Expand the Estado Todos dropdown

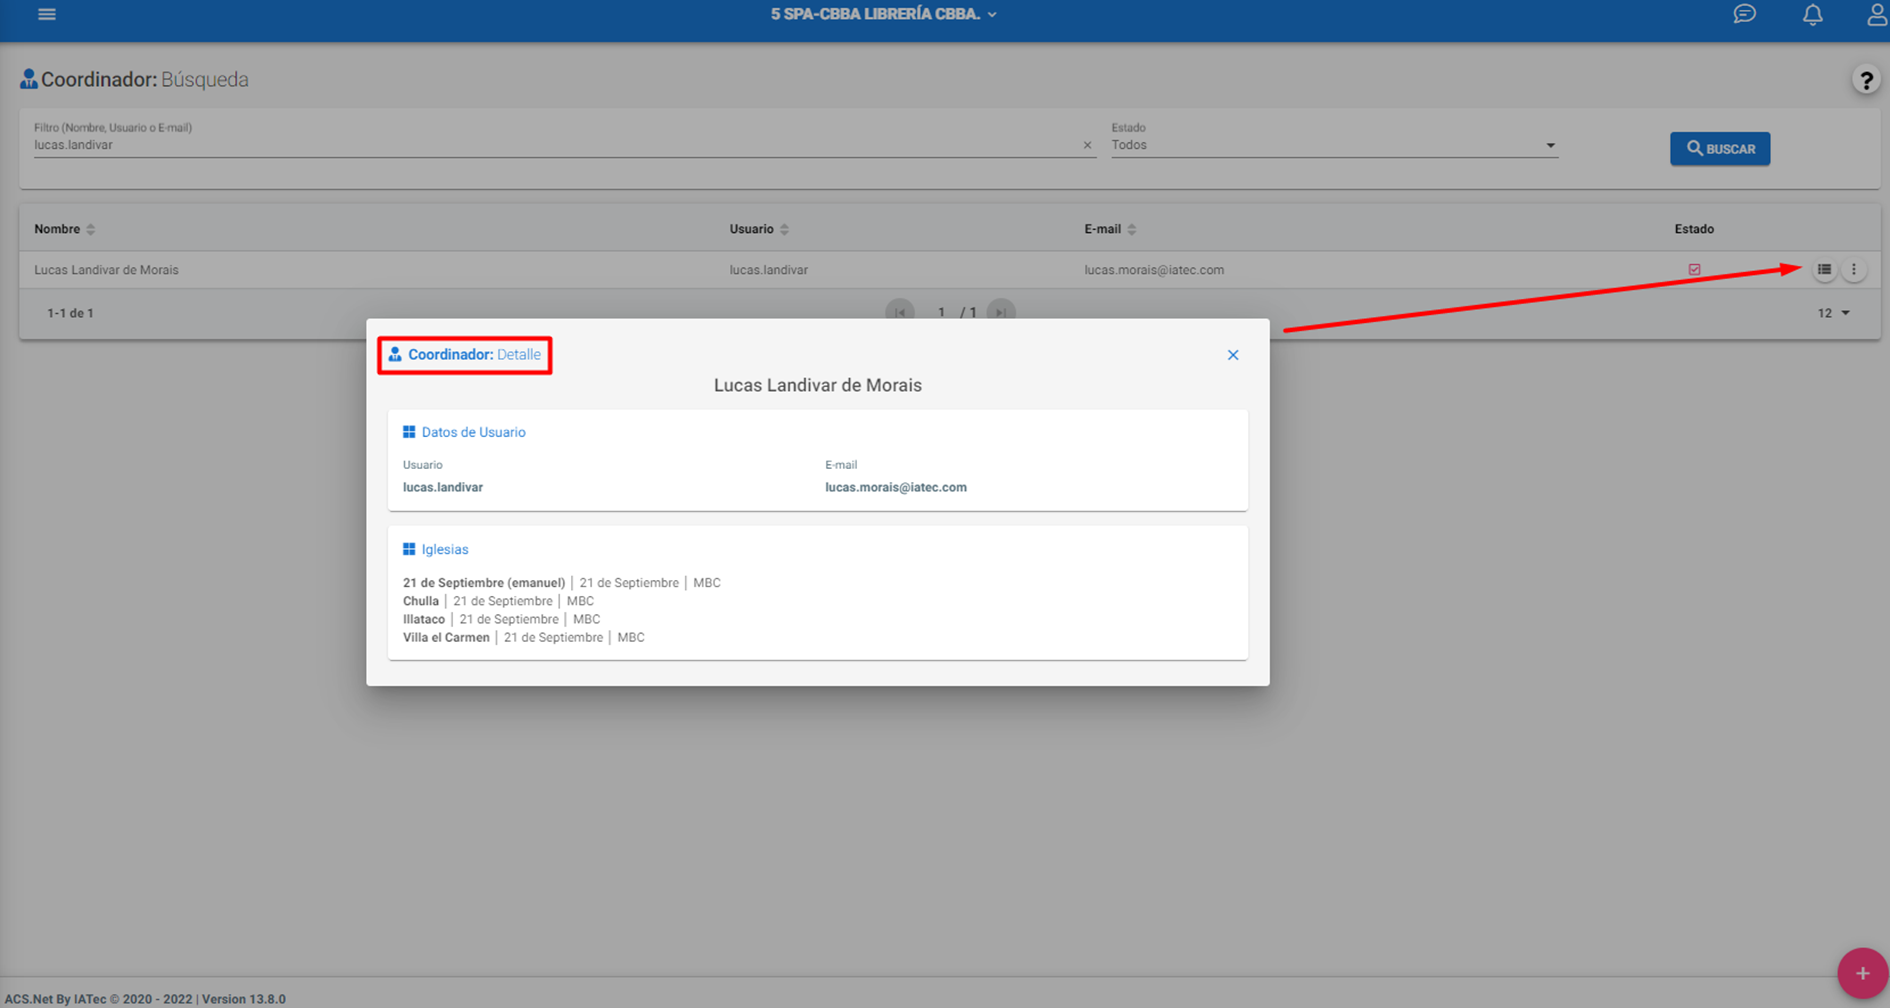(1334, 146)
